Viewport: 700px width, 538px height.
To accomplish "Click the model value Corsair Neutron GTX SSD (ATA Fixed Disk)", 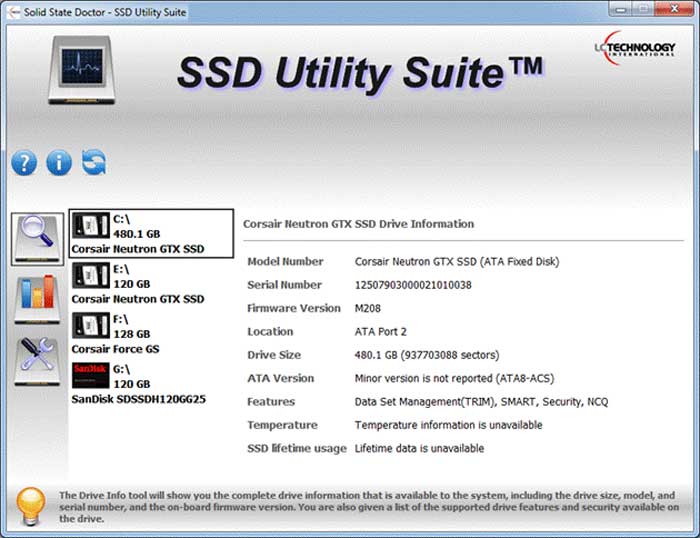I will pyautogui.click(x=457, y=262).
